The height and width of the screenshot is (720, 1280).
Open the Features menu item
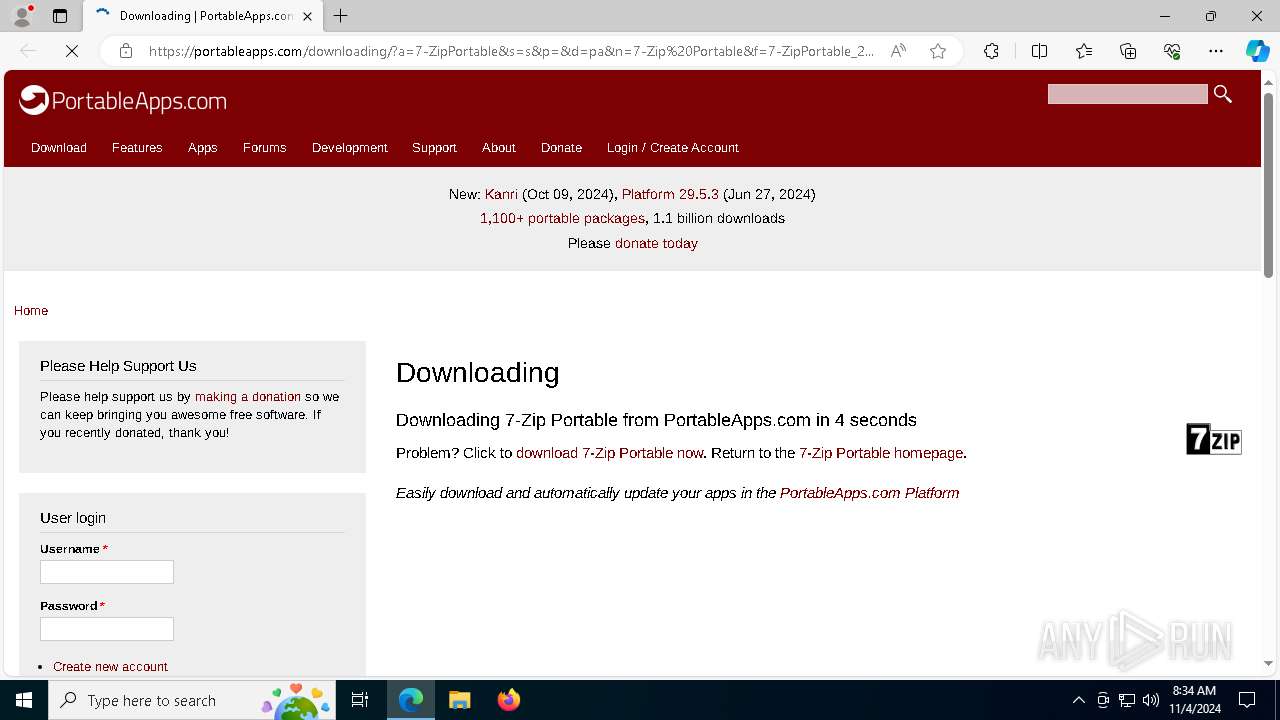[x=137, y=147]
